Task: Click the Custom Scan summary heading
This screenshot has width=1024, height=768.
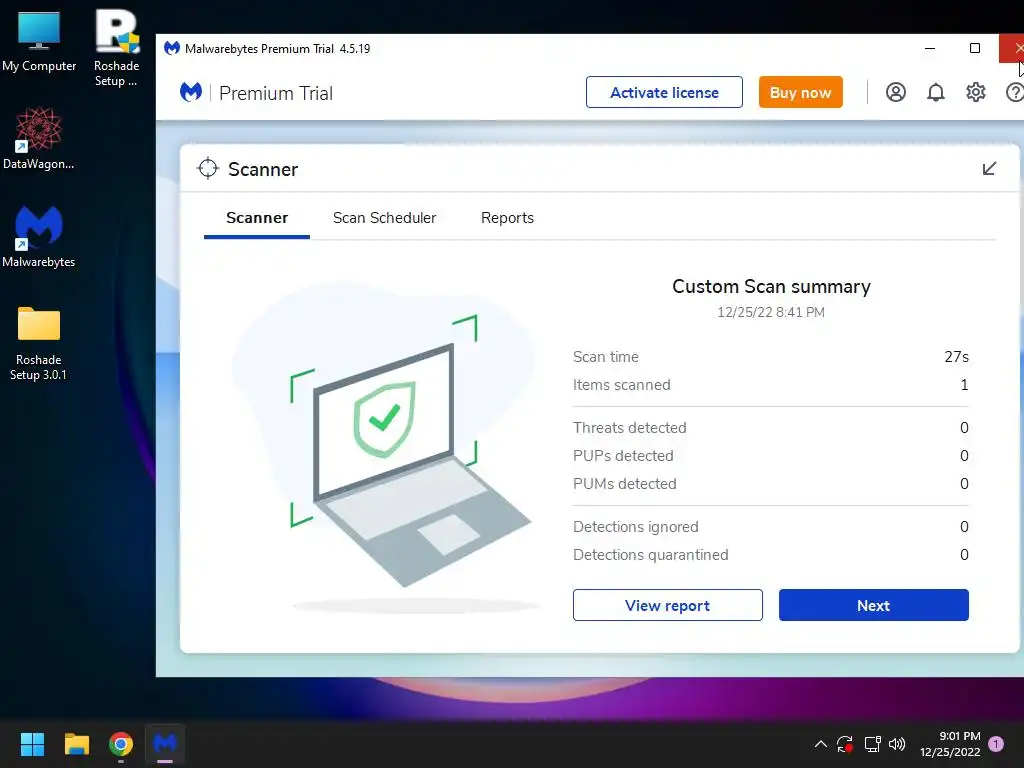Action: (771, 287)
